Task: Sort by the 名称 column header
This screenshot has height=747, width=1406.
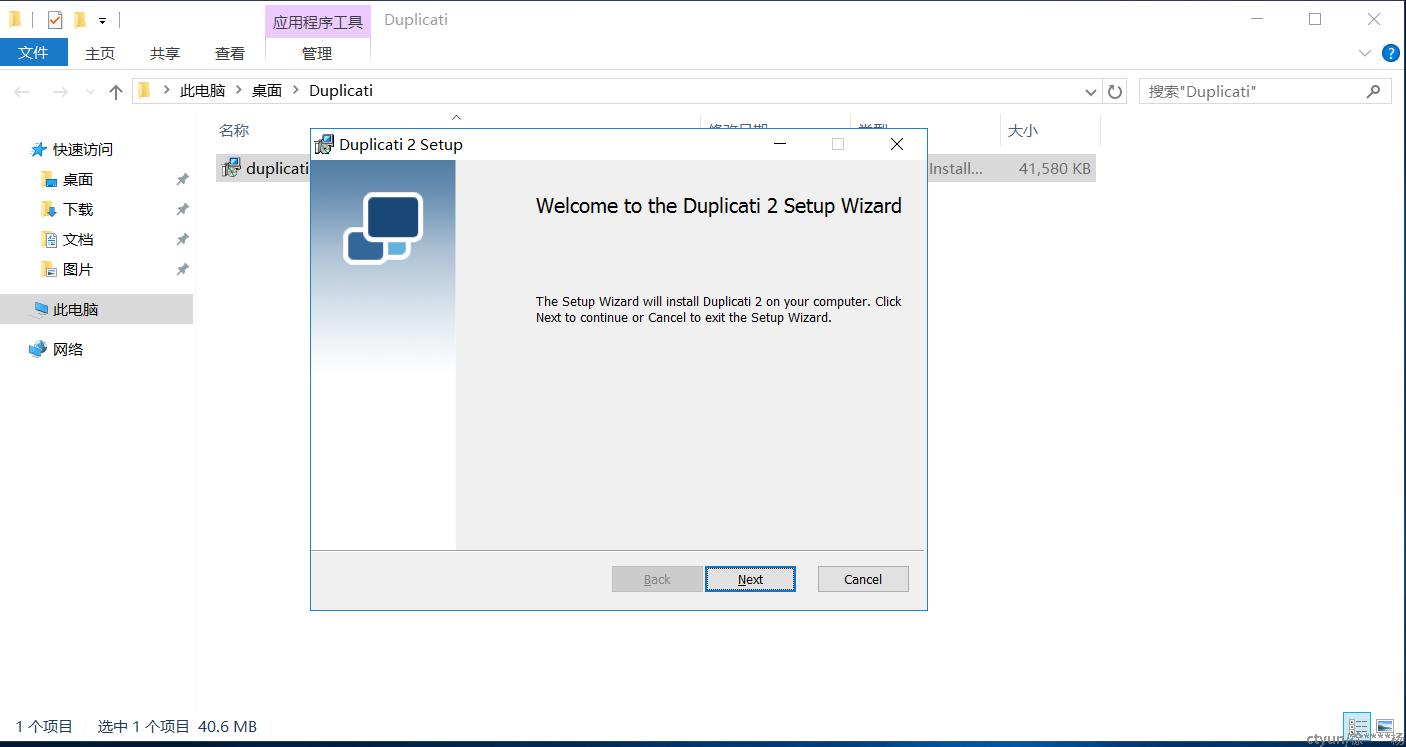Action: 234,130
